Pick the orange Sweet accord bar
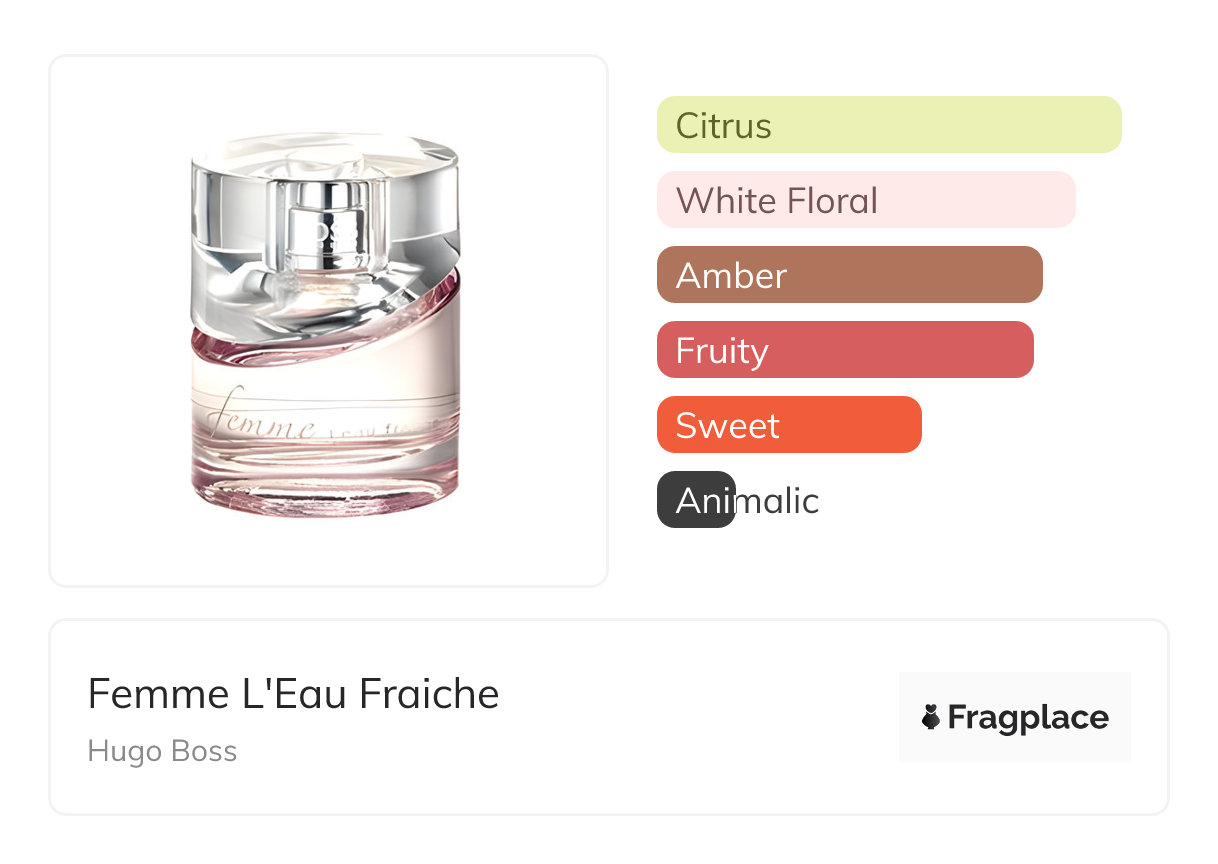This screenshot has height=864, width=1218. (x=788, y=425)
